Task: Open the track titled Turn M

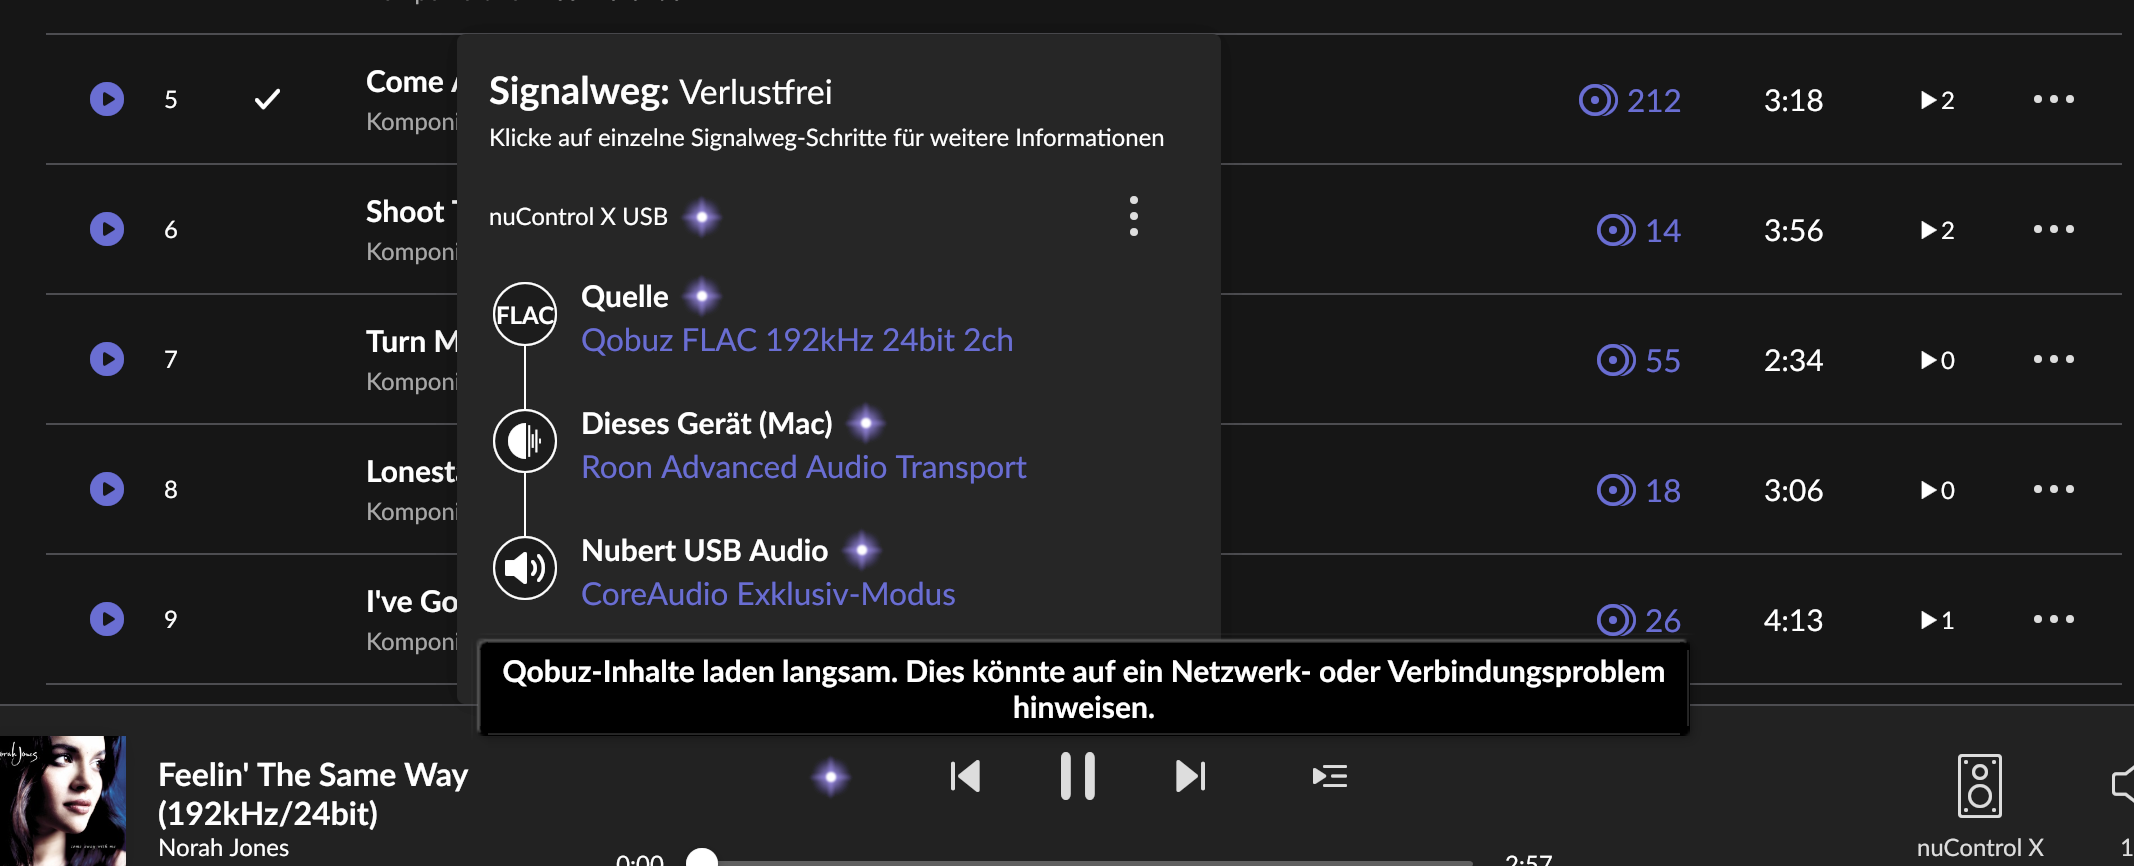Action: (411, 341)
